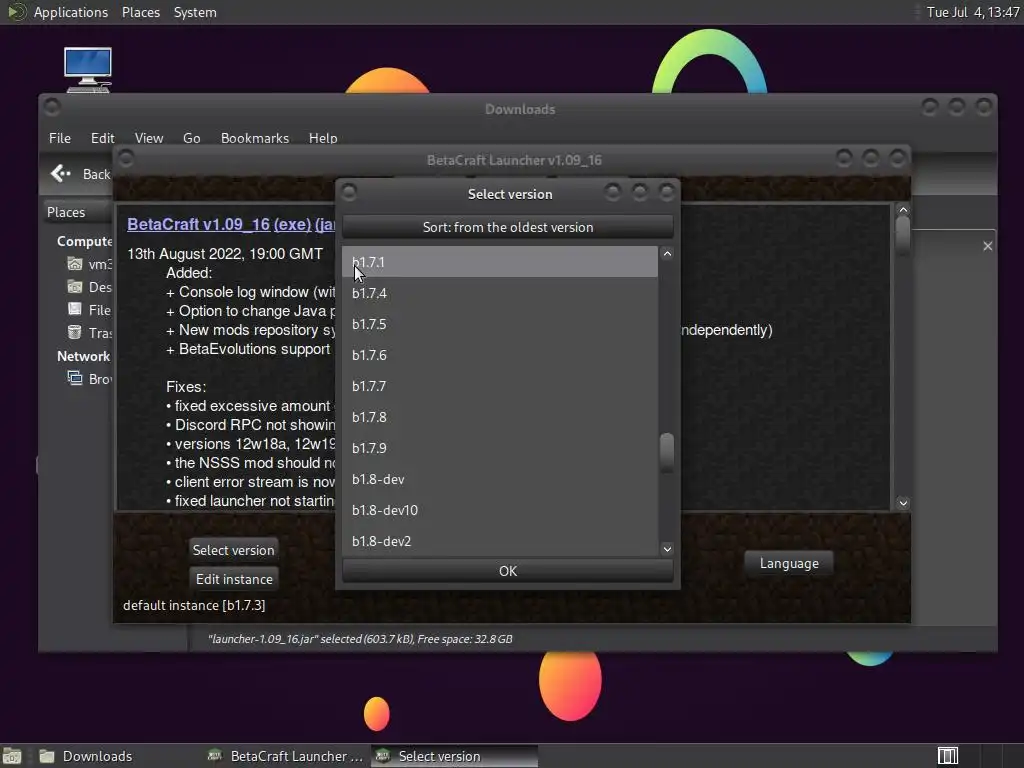Open the Help menu in Downloads window
Image resolution: width=1024 pixels, height=768 pixels.
323,138
